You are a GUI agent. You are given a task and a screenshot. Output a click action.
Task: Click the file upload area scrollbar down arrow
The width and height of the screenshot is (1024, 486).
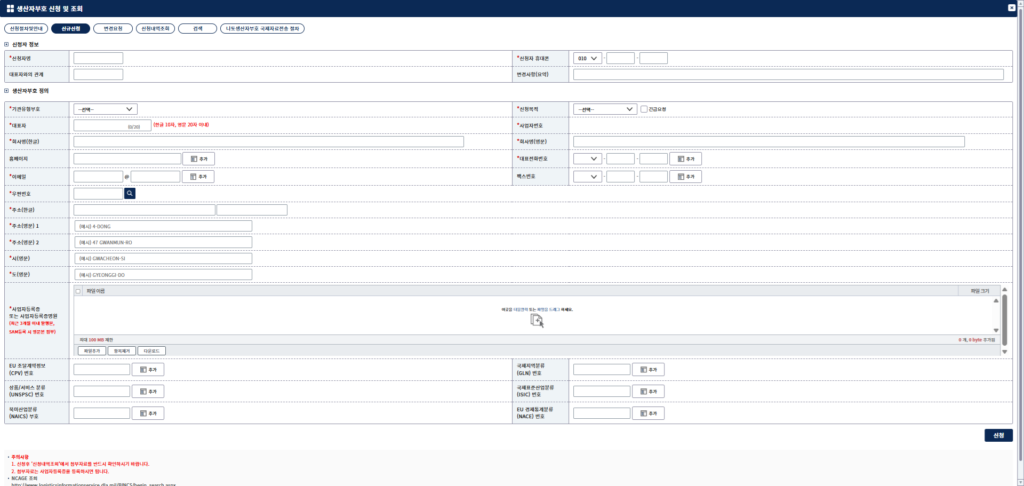point(997,331)
